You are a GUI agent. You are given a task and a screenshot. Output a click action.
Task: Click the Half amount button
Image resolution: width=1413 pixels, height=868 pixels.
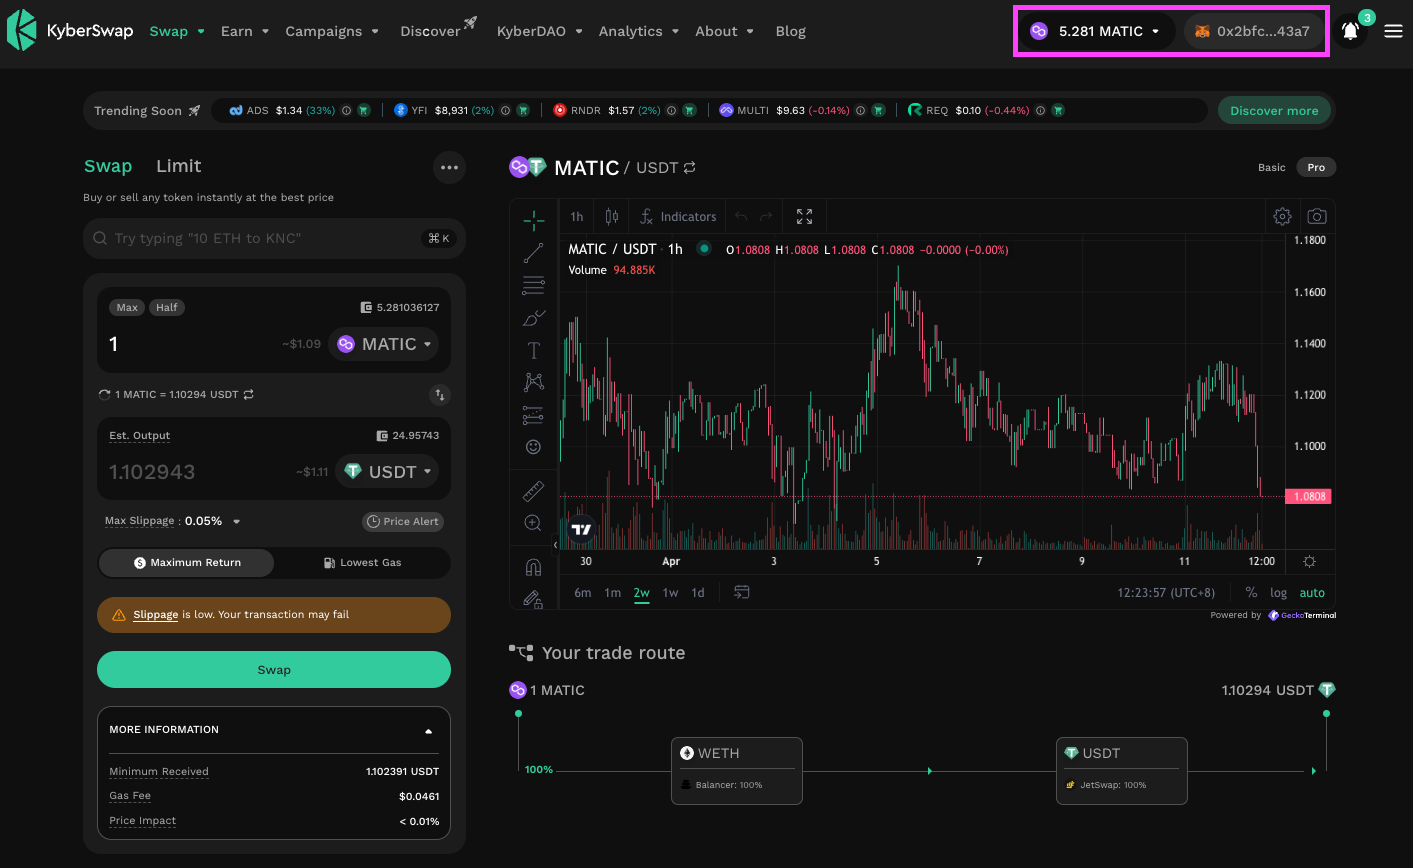coord(167,308)
